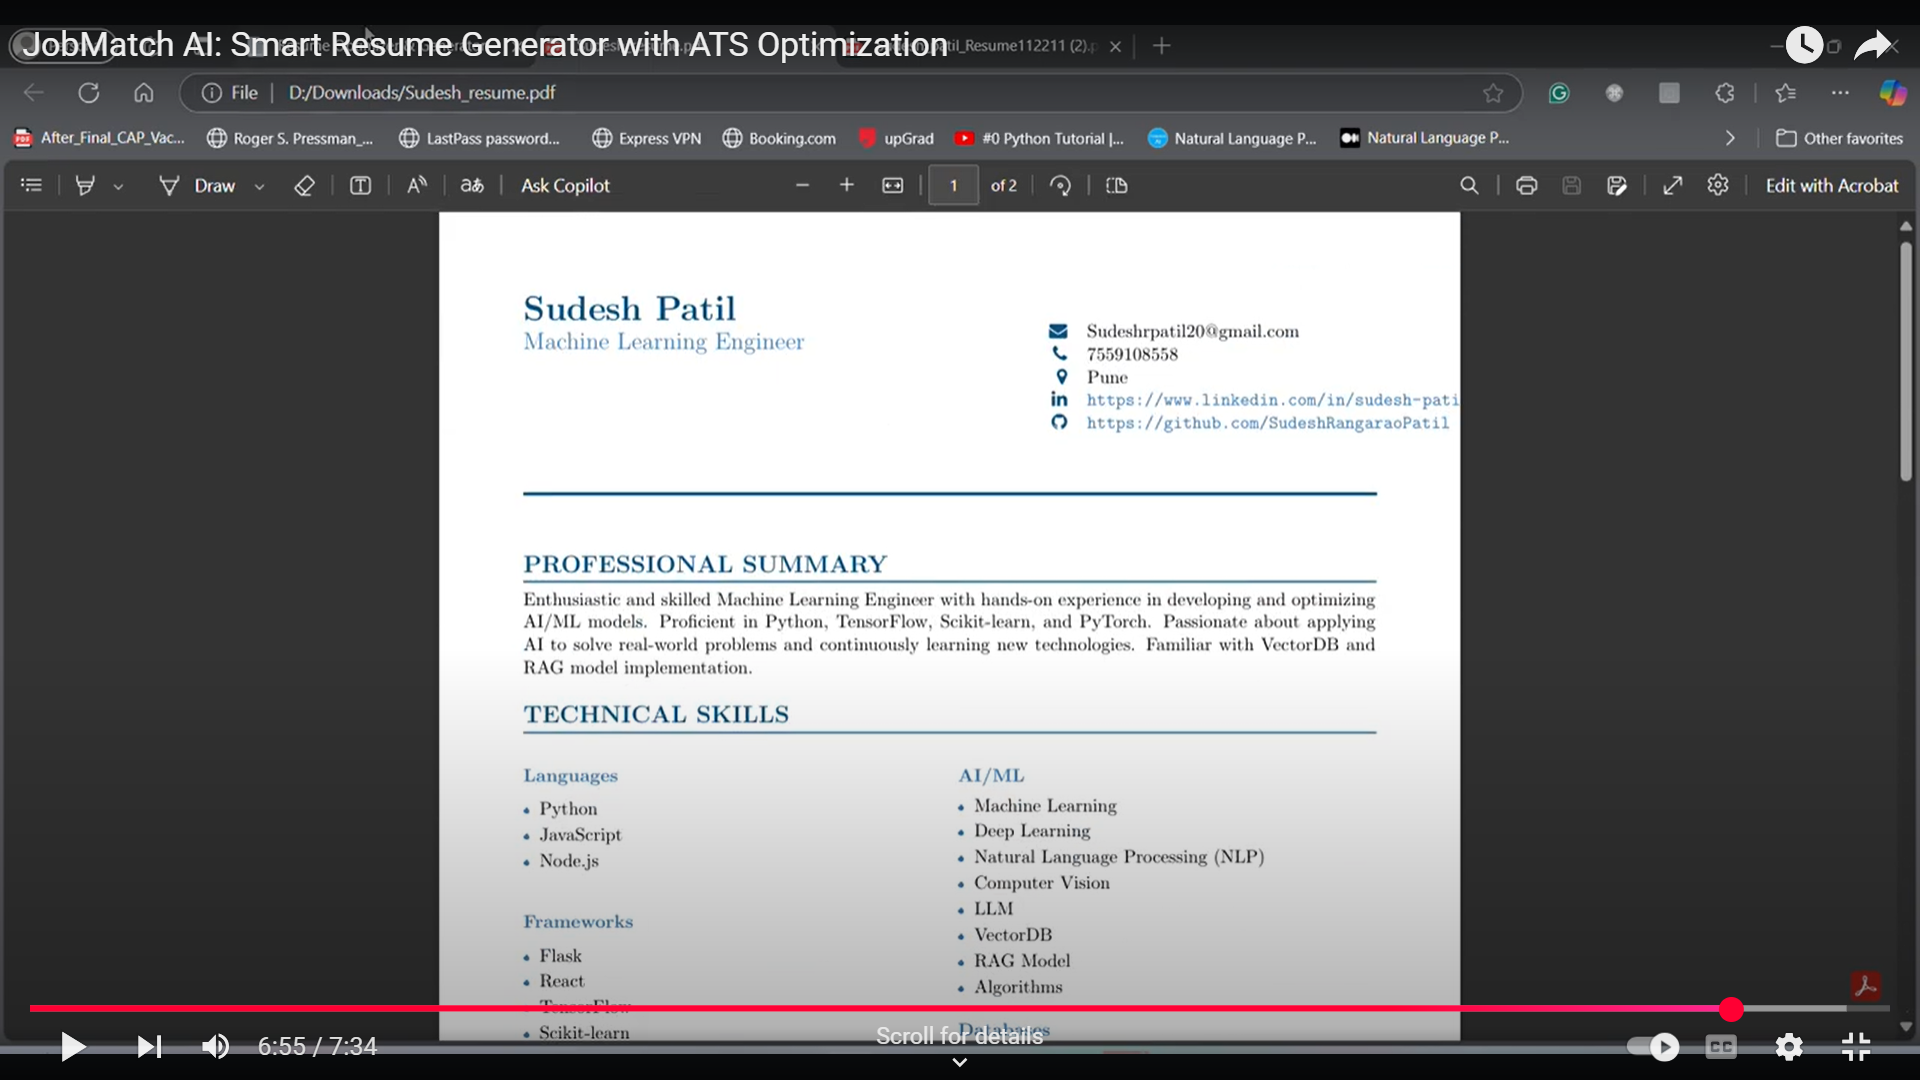Screen dimensions: 1920x1080
Task: Expand the Highlight tool dropdown arrow
Action: click(x=118, y=187)
